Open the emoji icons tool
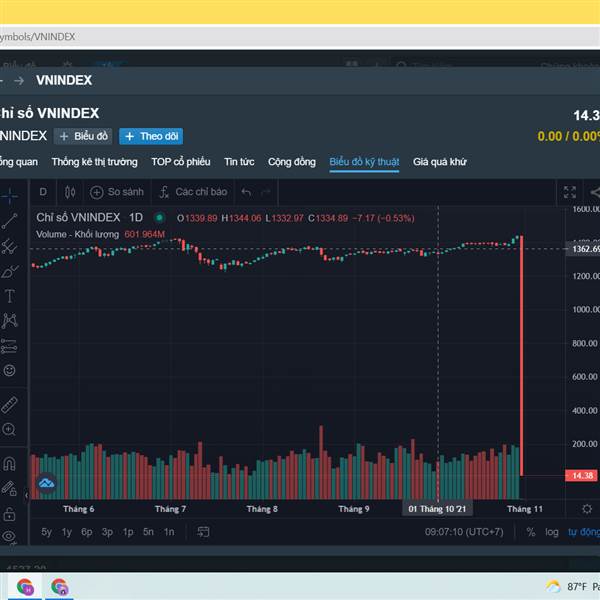The image size is (600, 600). pyautogui.click(x=9, y=370)
